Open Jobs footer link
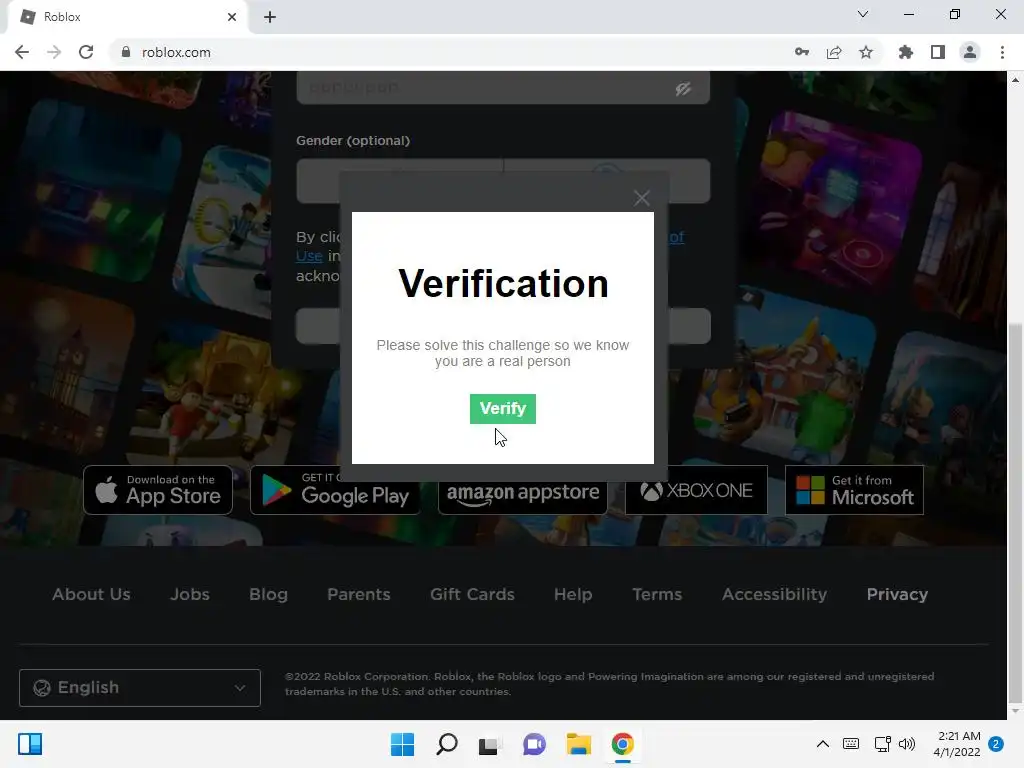 (190, 594)
